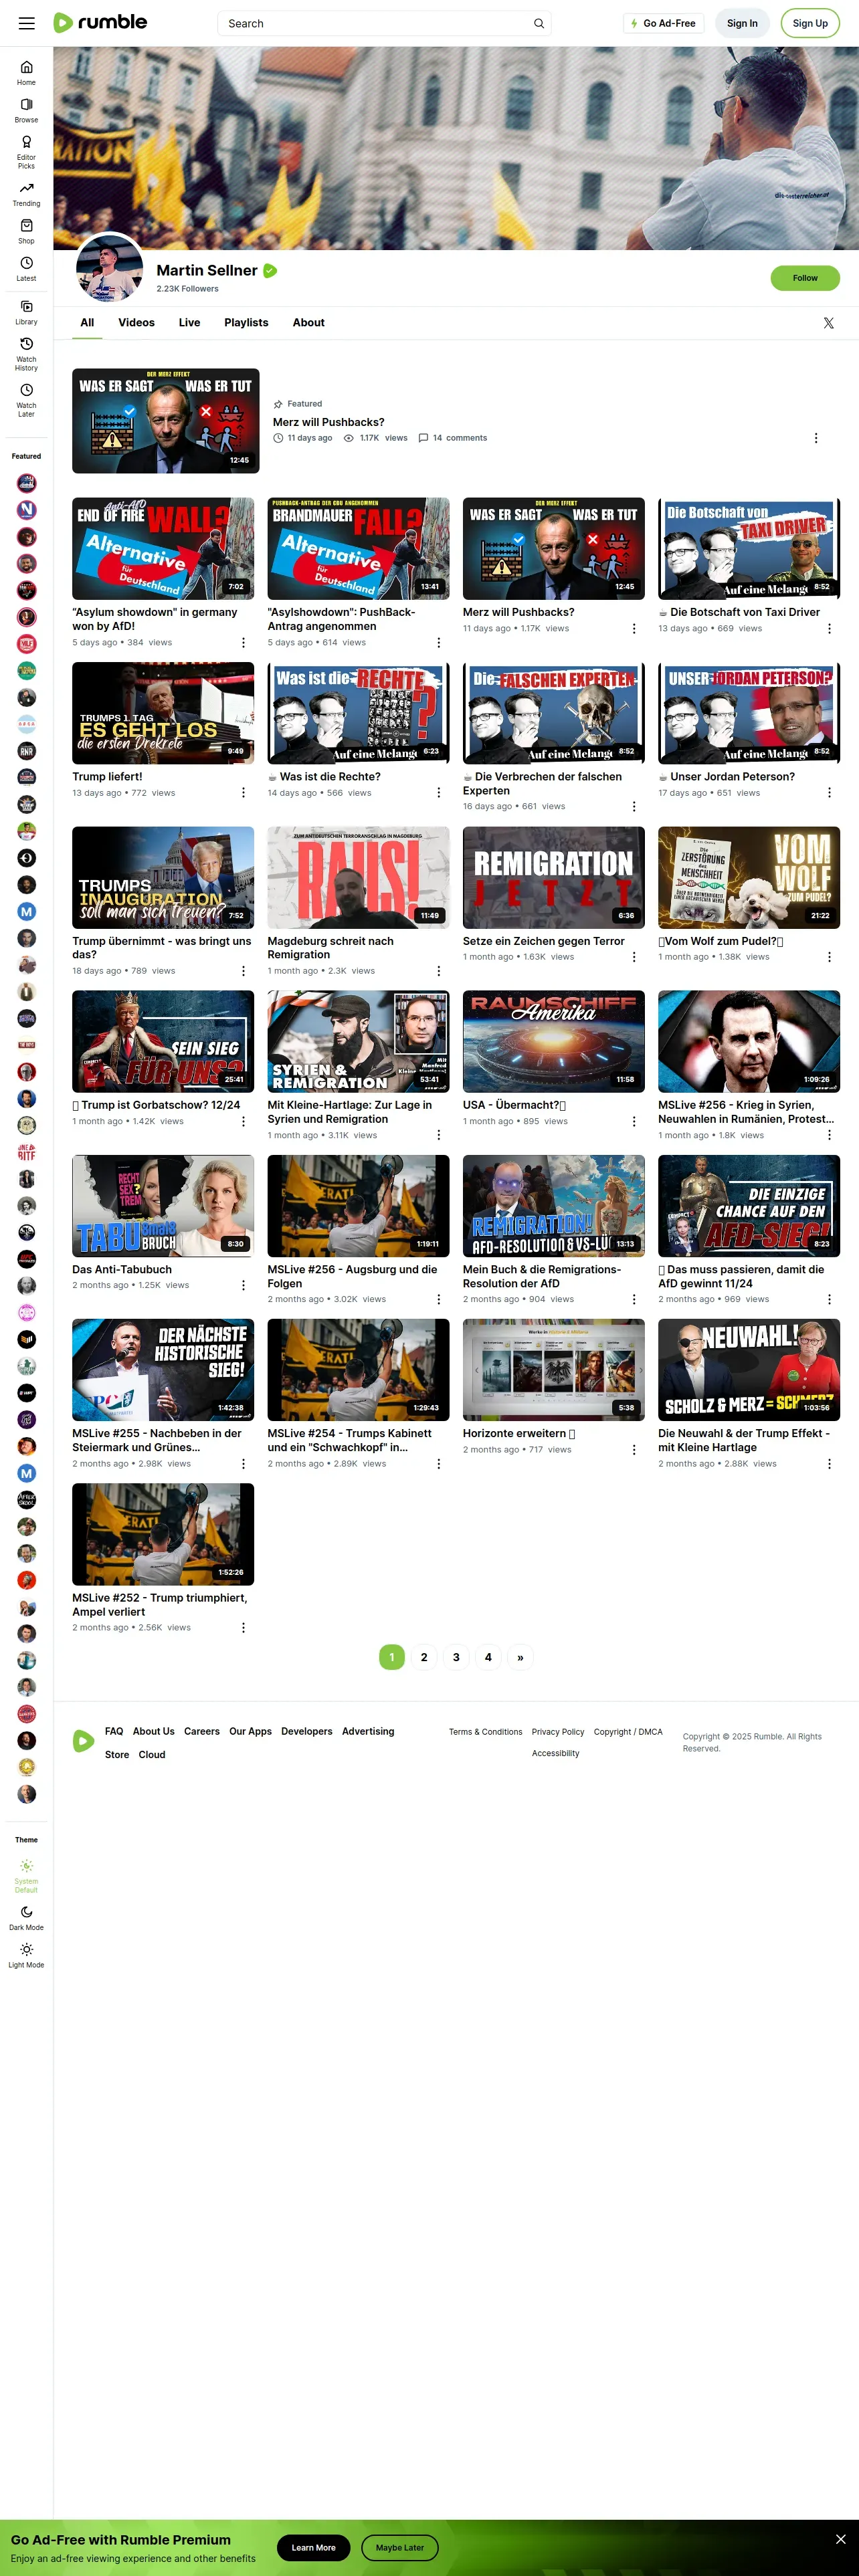
Task: Open the Advertising footer link
Action: (368, 1731)
